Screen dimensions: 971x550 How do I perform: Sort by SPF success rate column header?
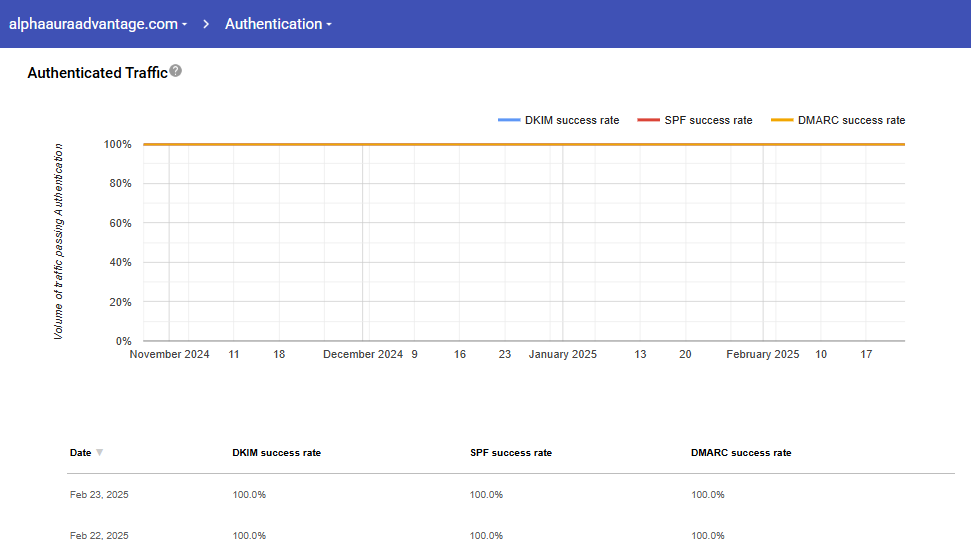510,453
